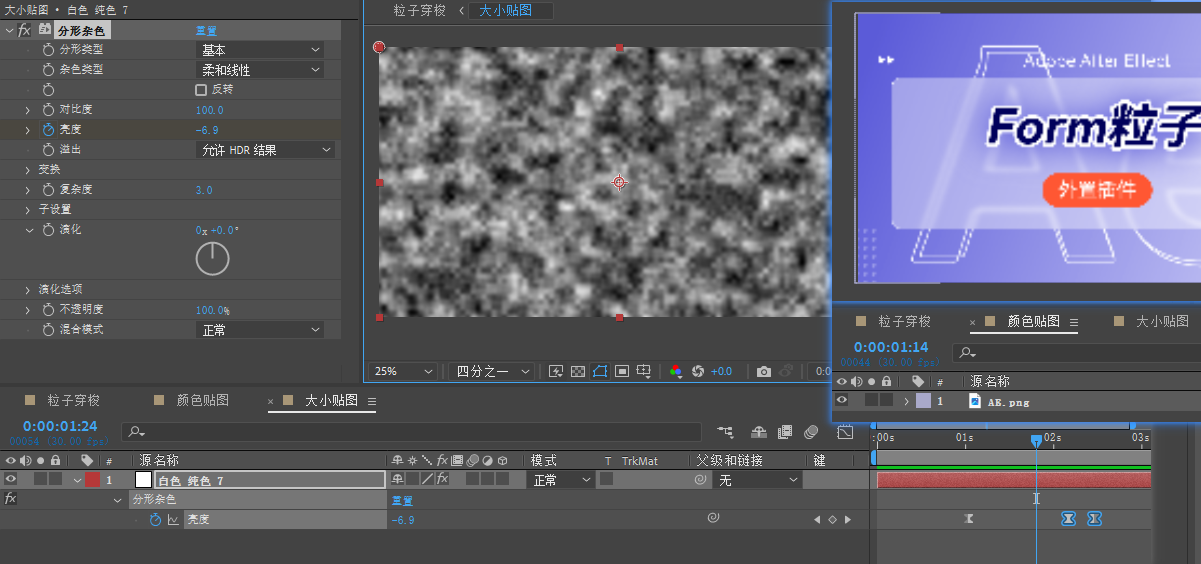Toggle shy switch for layer 白色 纯色 7

click(x=397, y=480)
